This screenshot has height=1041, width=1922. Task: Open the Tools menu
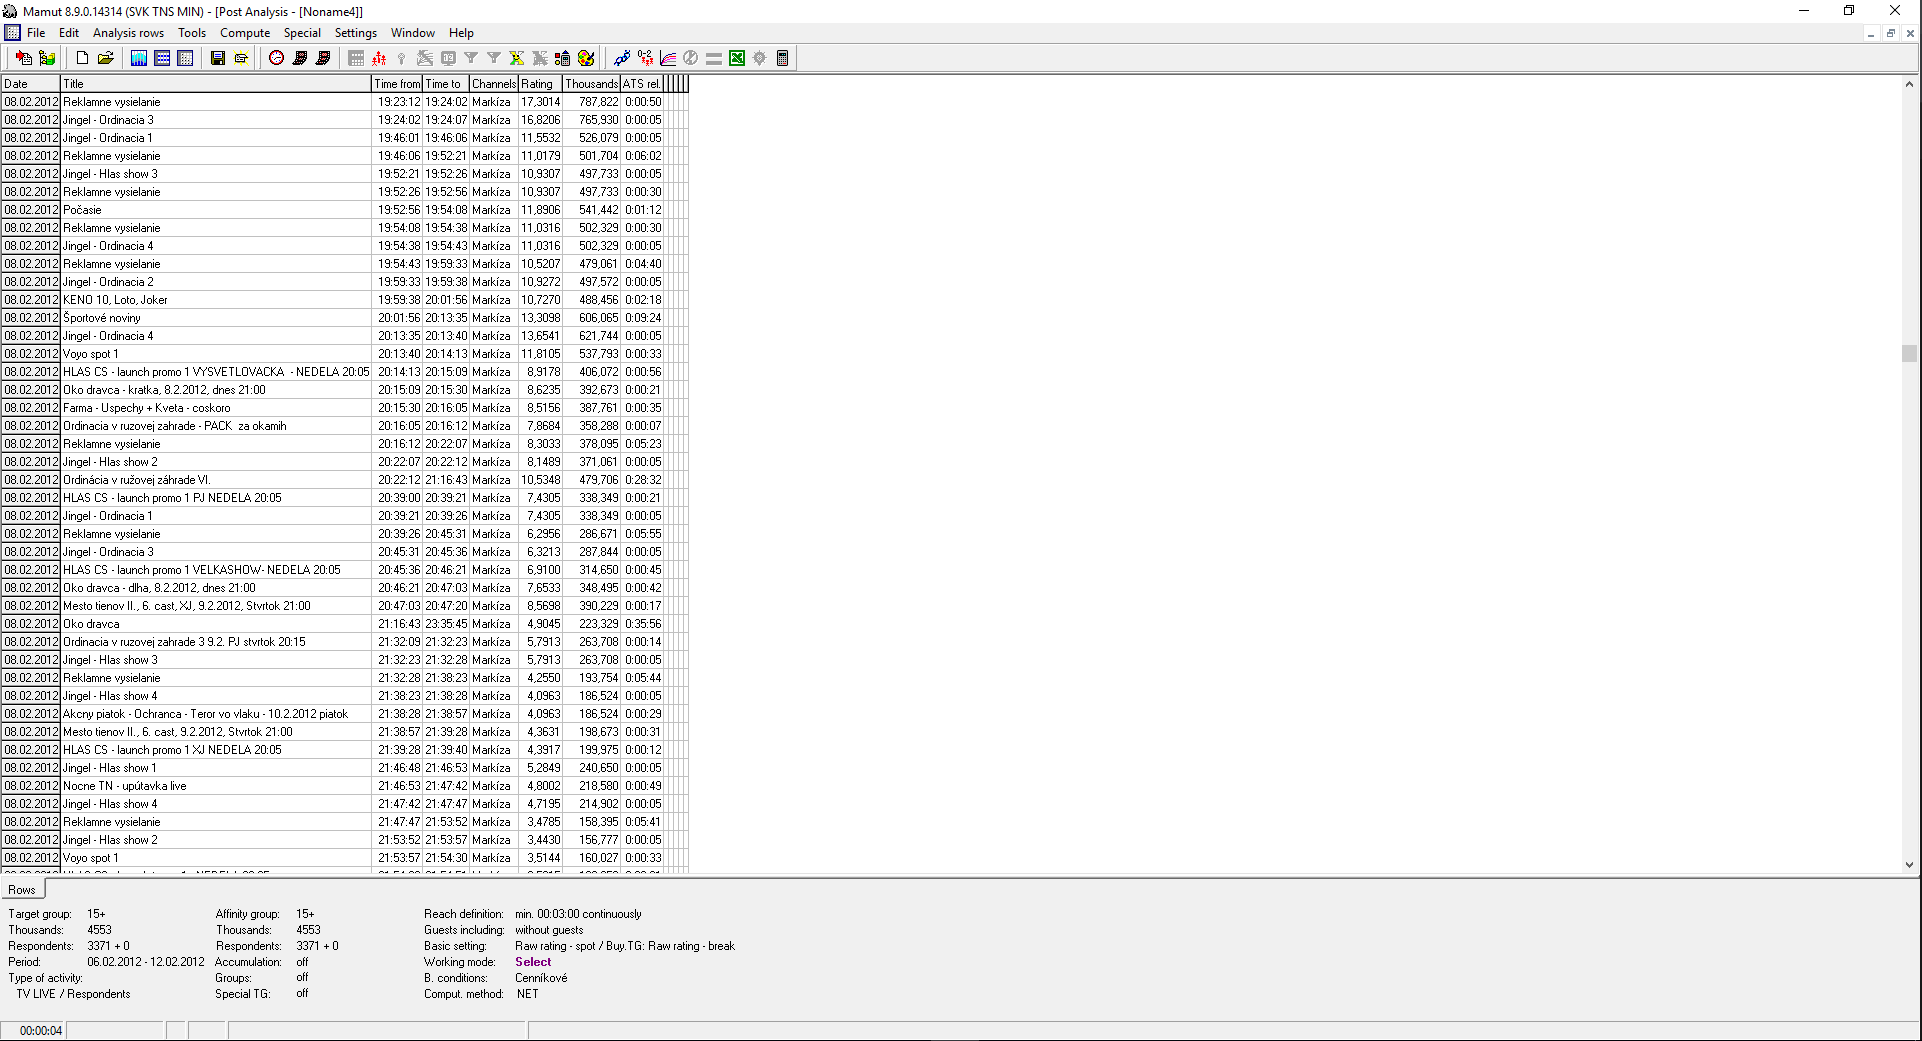[x=192, y=33]
